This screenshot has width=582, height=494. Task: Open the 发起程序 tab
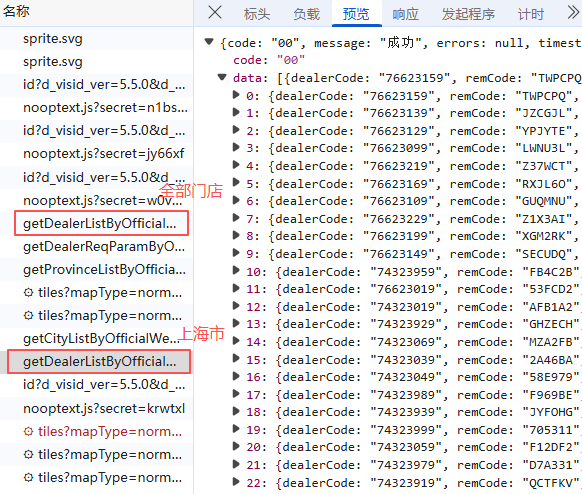(468, 14)
